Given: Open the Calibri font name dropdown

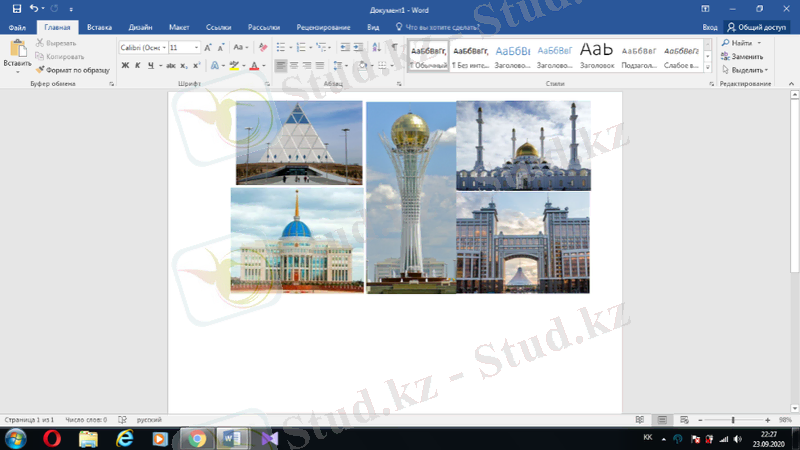Looking at the screenshot, I should coord(142,47).
